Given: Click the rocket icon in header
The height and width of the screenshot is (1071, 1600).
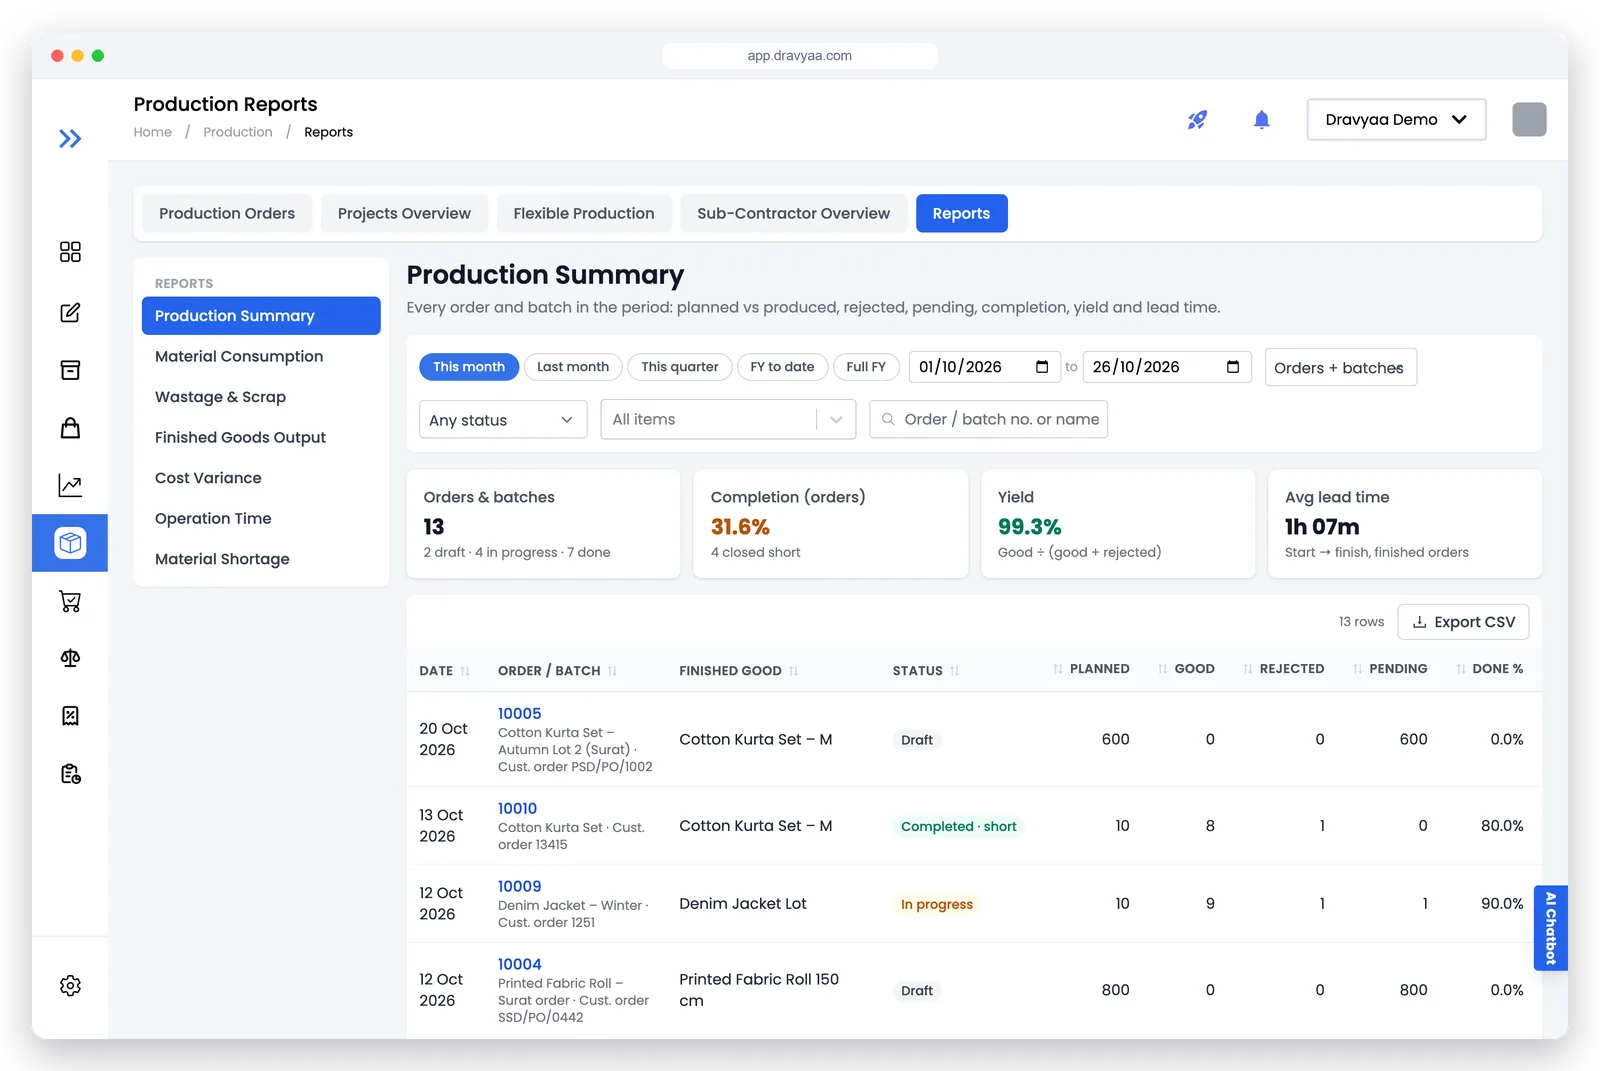Looking at the screenshot, I should click(x=1197, y=120).
